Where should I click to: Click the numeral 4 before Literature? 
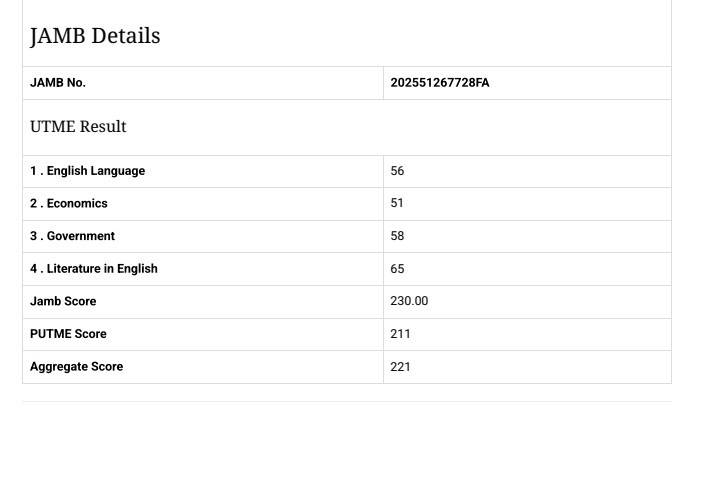pyautogui.click(x=34, y=269)
